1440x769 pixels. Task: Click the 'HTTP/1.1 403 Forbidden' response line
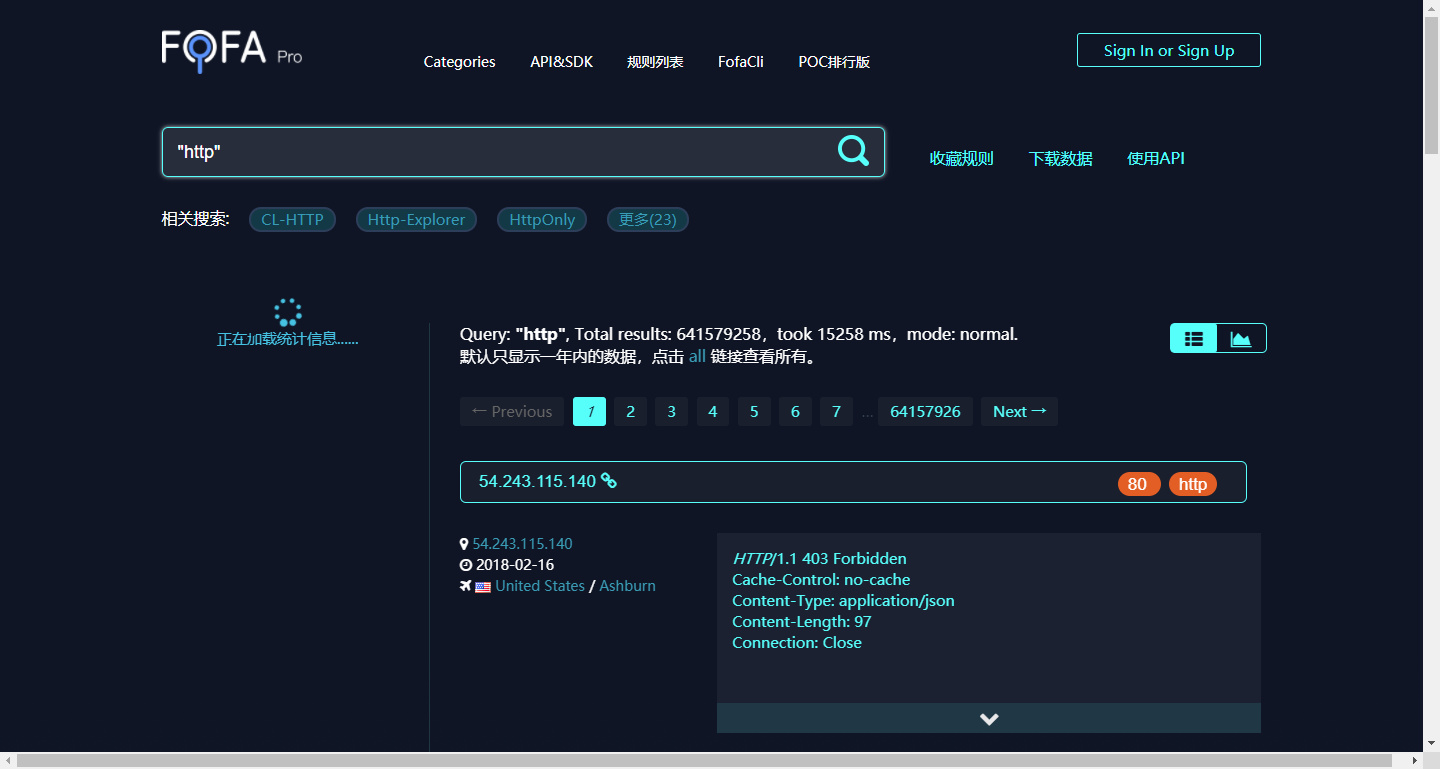pos(819,558)
